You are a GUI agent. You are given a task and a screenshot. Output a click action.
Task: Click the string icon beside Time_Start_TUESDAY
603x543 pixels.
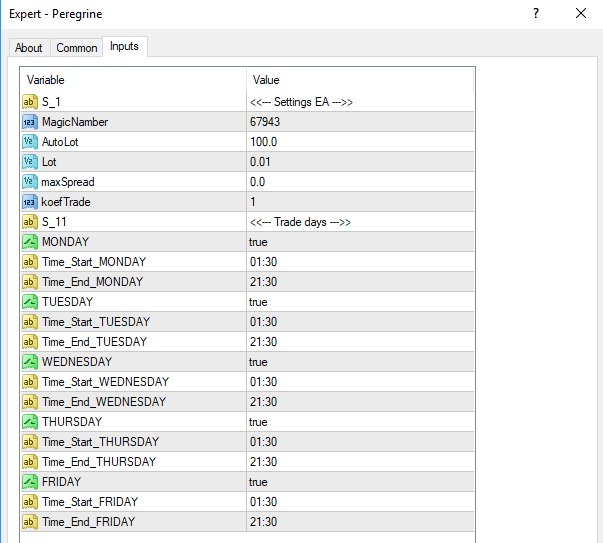pyautogui.click(x=29, y=322)
